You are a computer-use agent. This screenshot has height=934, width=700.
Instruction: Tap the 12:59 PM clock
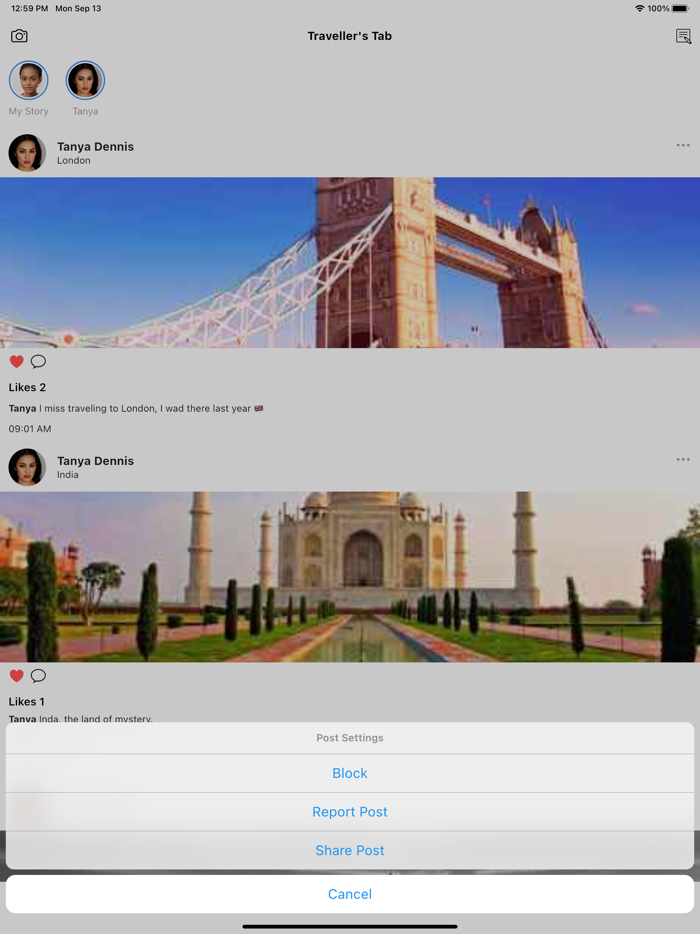[x=30, y=8]
